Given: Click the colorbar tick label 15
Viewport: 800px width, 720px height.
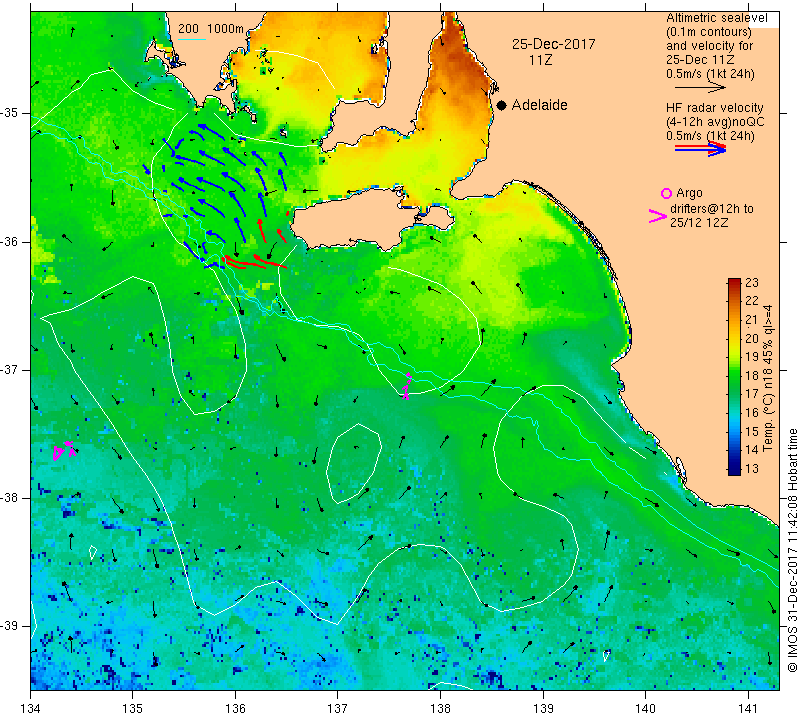Looking at the screenshot, I should click(752, 431).
